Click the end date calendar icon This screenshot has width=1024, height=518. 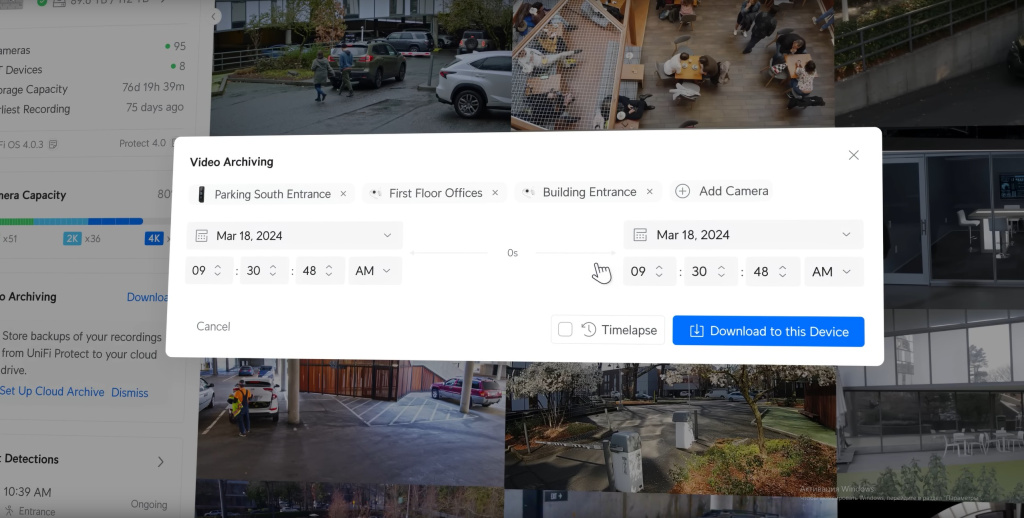640,235
